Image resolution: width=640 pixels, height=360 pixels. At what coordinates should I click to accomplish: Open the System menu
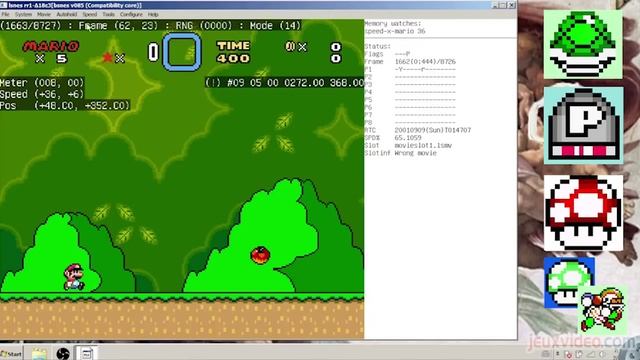pos(23,14)
